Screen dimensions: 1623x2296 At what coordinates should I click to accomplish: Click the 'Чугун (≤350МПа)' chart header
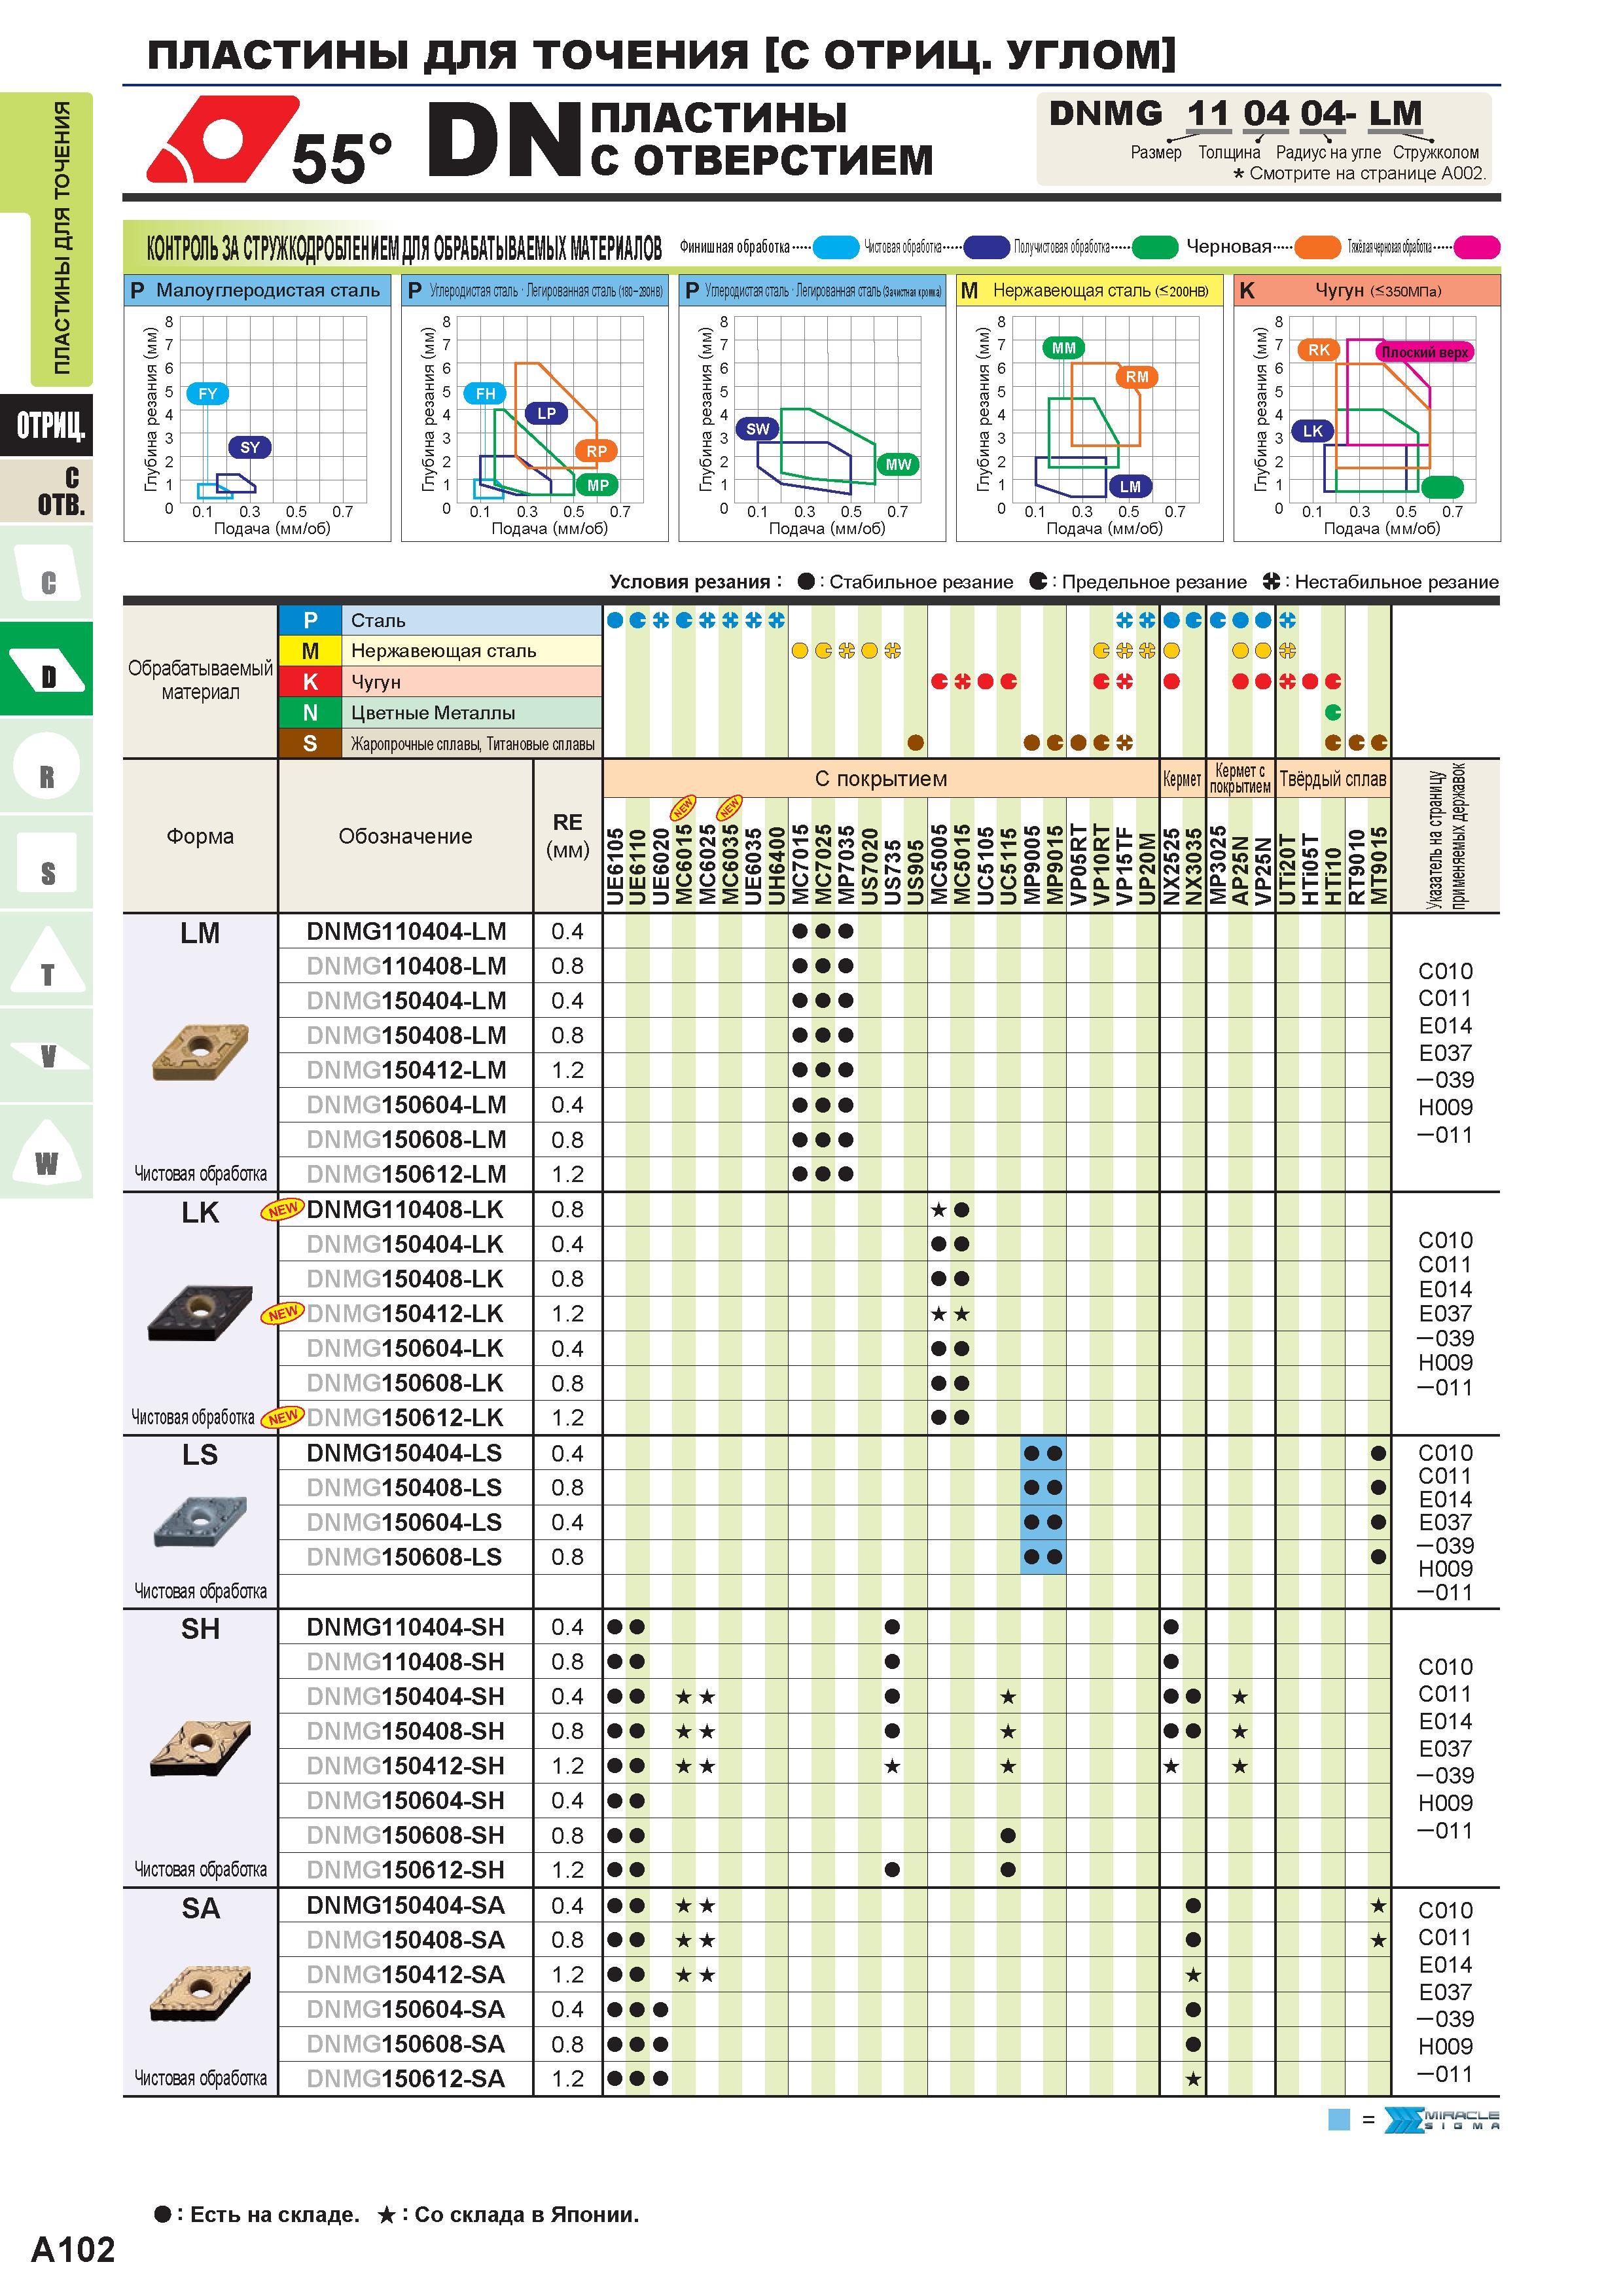tap(1367, 291)
